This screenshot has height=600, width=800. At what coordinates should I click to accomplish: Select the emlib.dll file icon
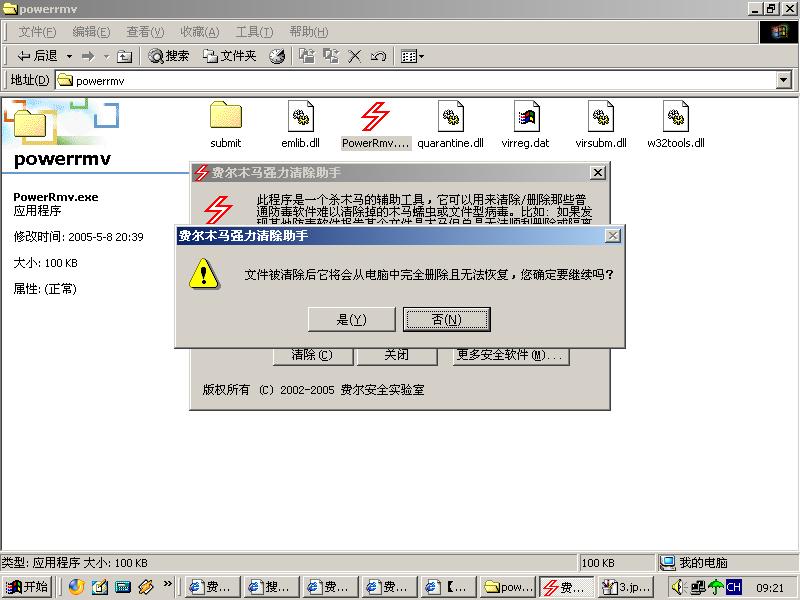click(x=301, y=124)
